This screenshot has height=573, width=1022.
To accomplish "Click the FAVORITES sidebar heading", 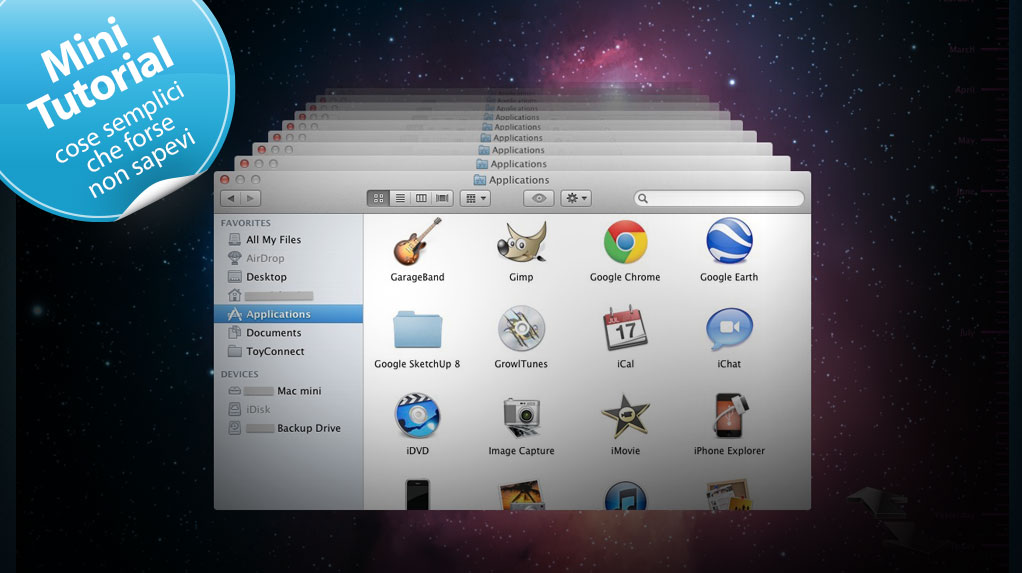I will coord(245,223).
